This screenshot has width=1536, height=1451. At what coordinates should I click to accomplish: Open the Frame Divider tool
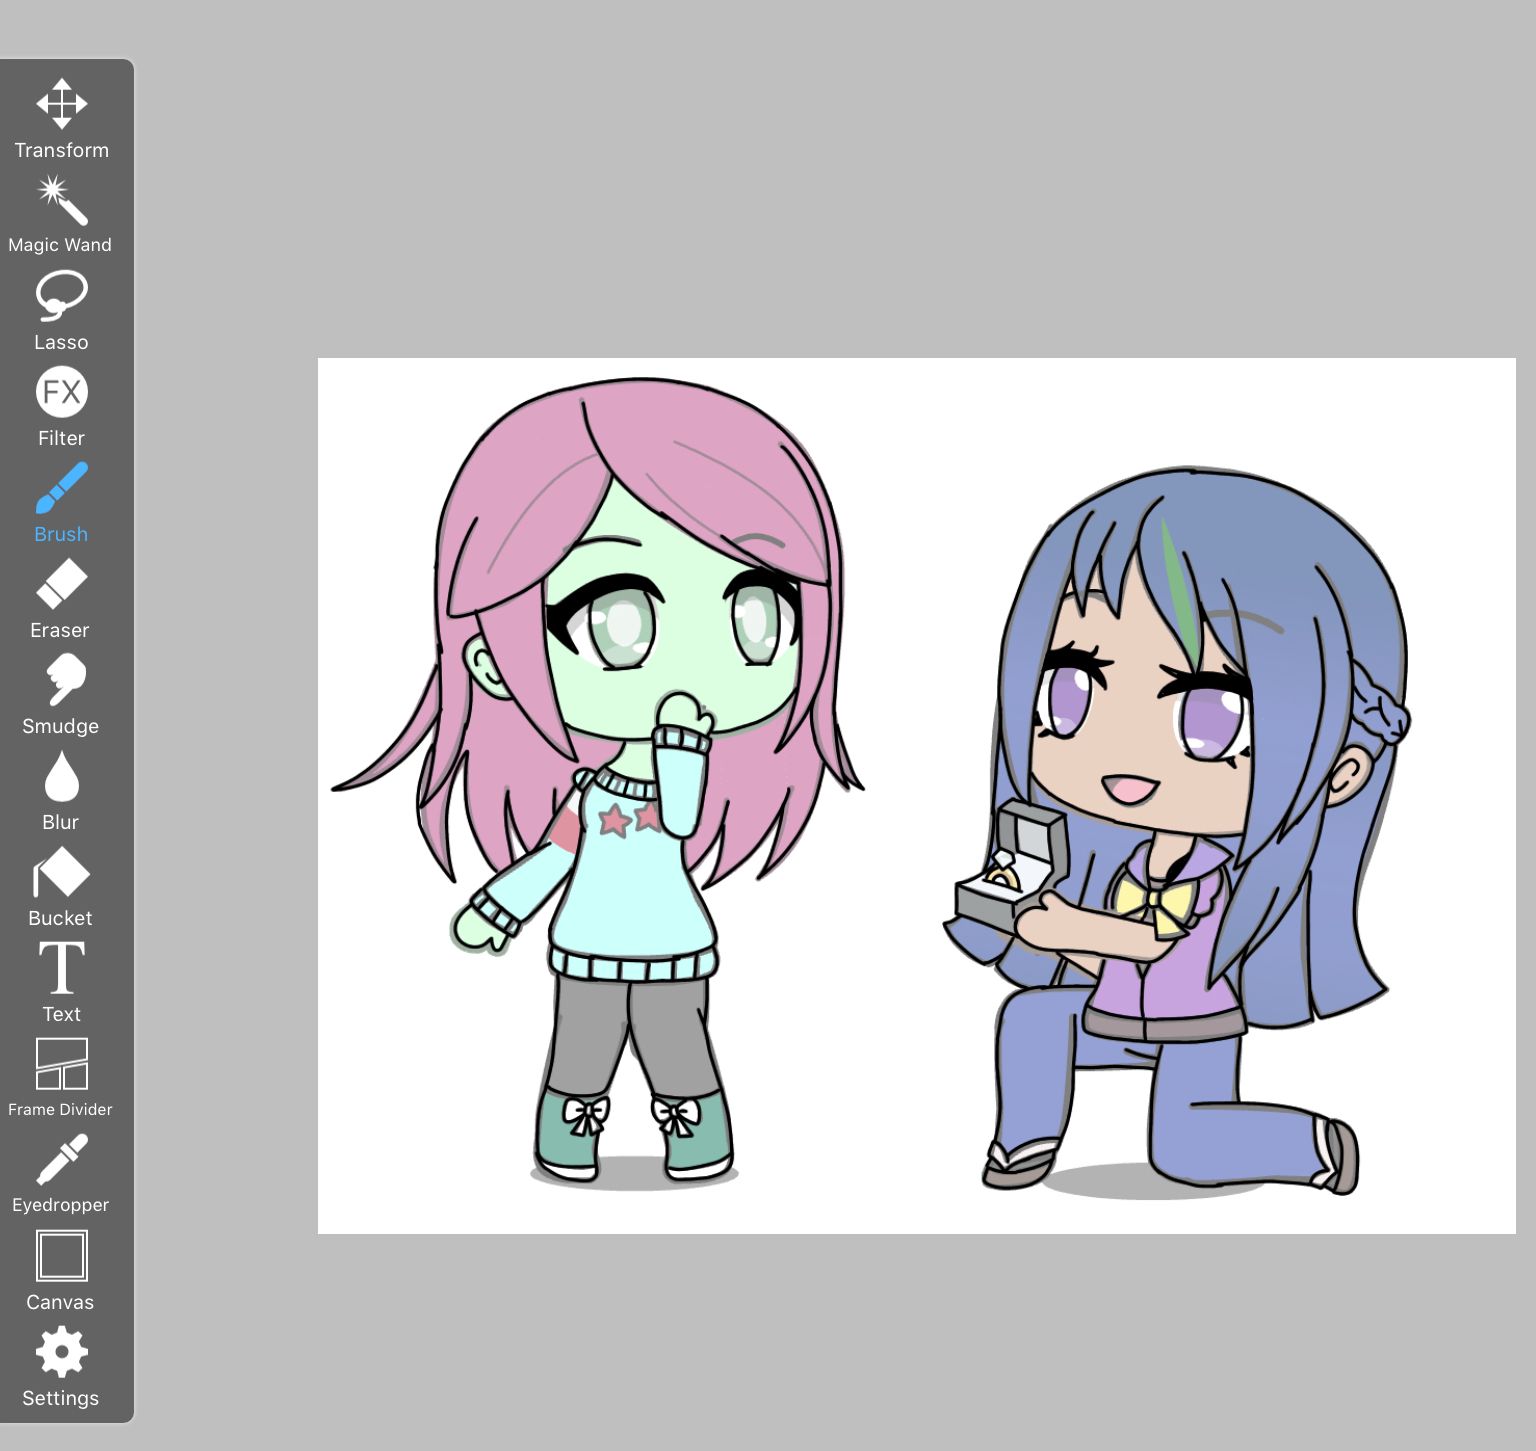[x=61, y=1077]
